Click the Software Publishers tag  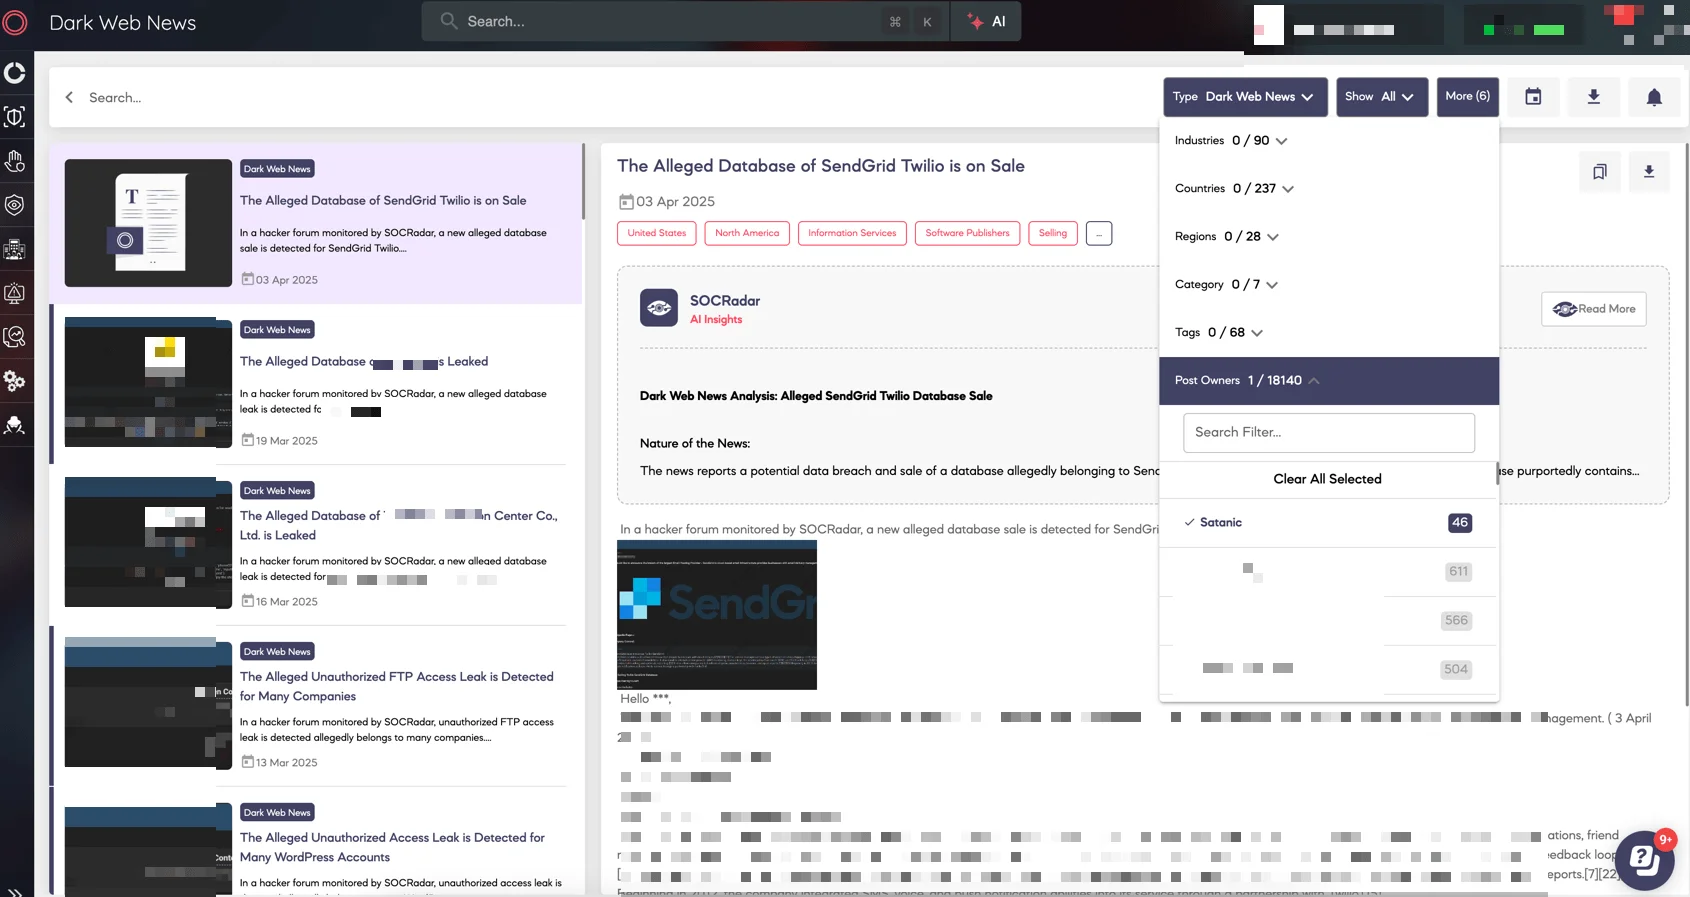coord(967,233)
